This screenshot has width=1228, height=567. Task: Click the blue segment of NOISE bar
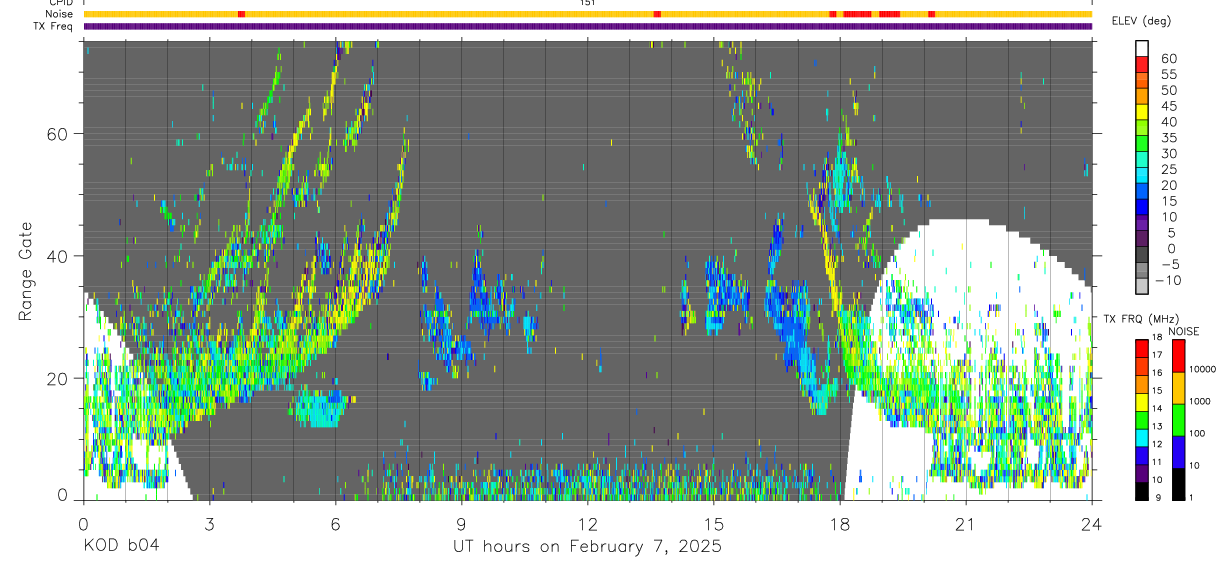click(1178, 452)
